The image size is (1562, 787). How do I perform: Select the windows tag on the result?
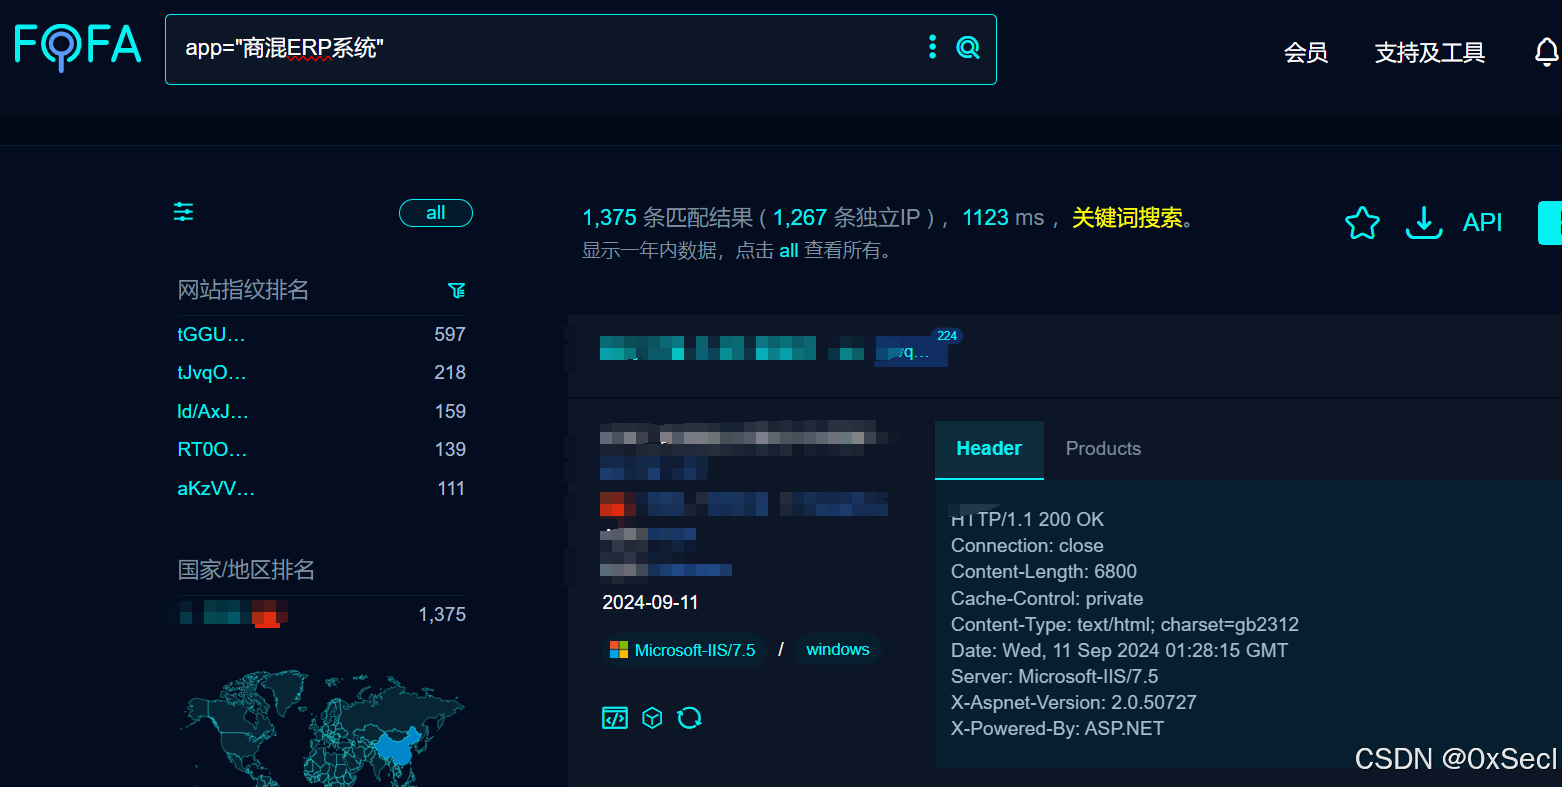tap(837, 649)
